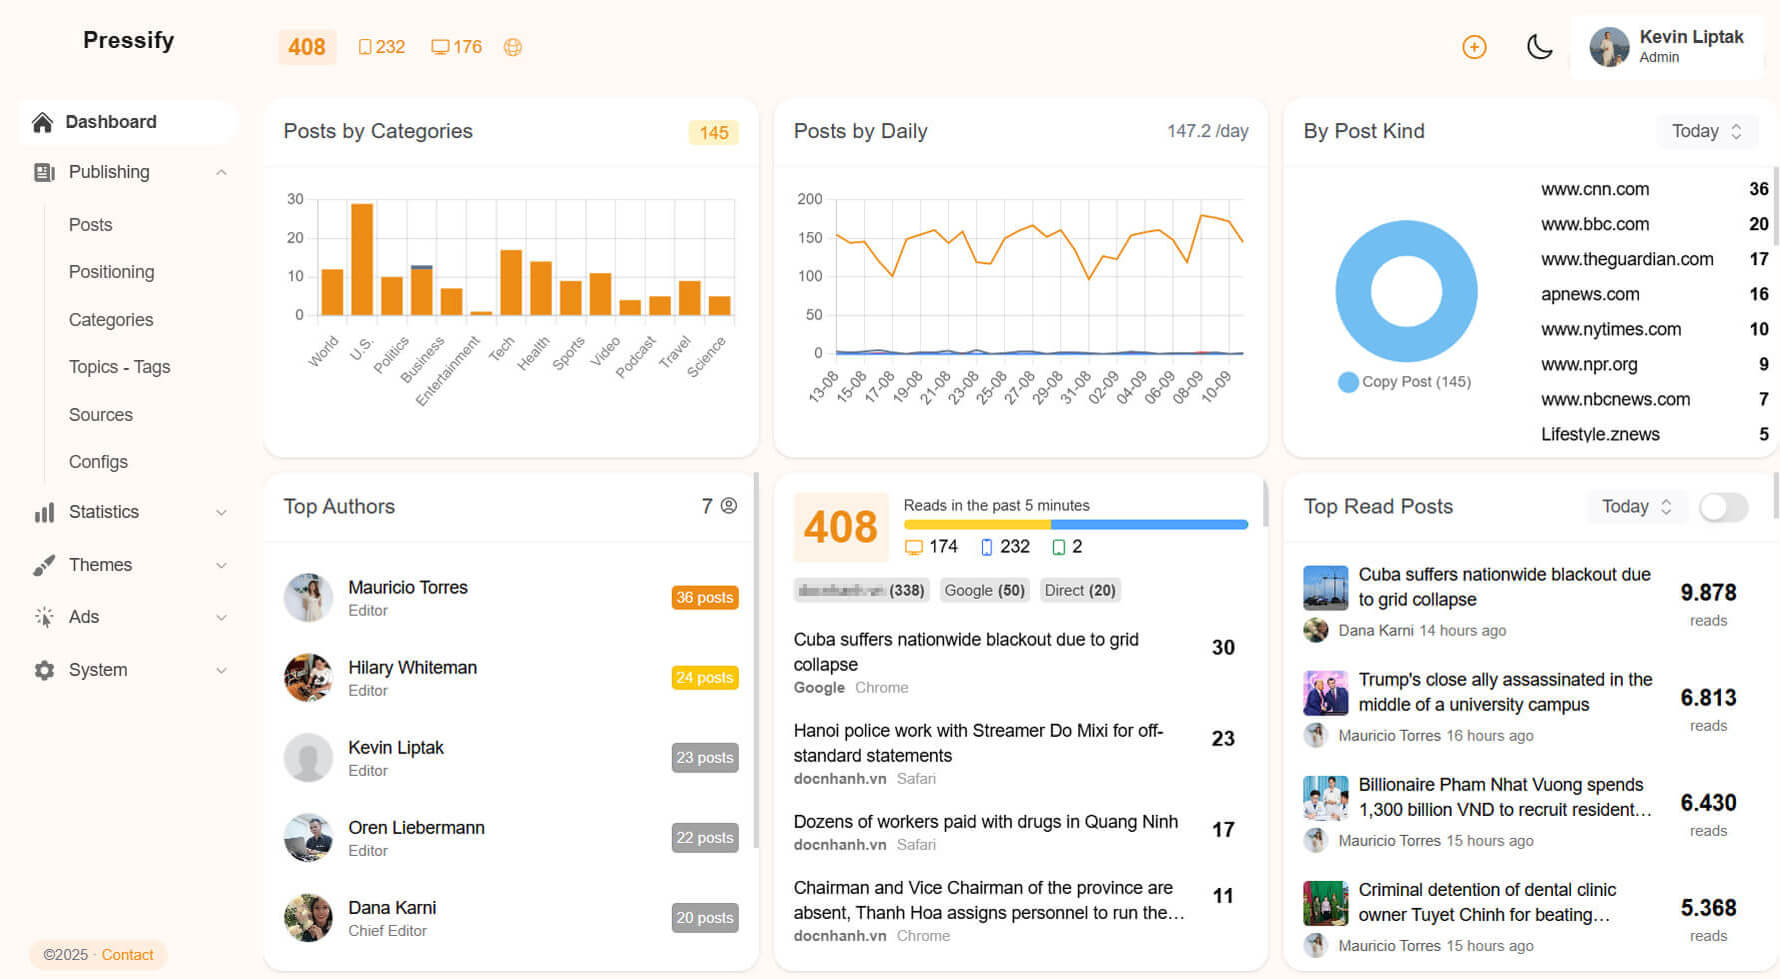Image resolution: width=1780 pixels, height=979 pixels.
Task: Switch to dark mode via moon icon
Action: coord(1539,46)
